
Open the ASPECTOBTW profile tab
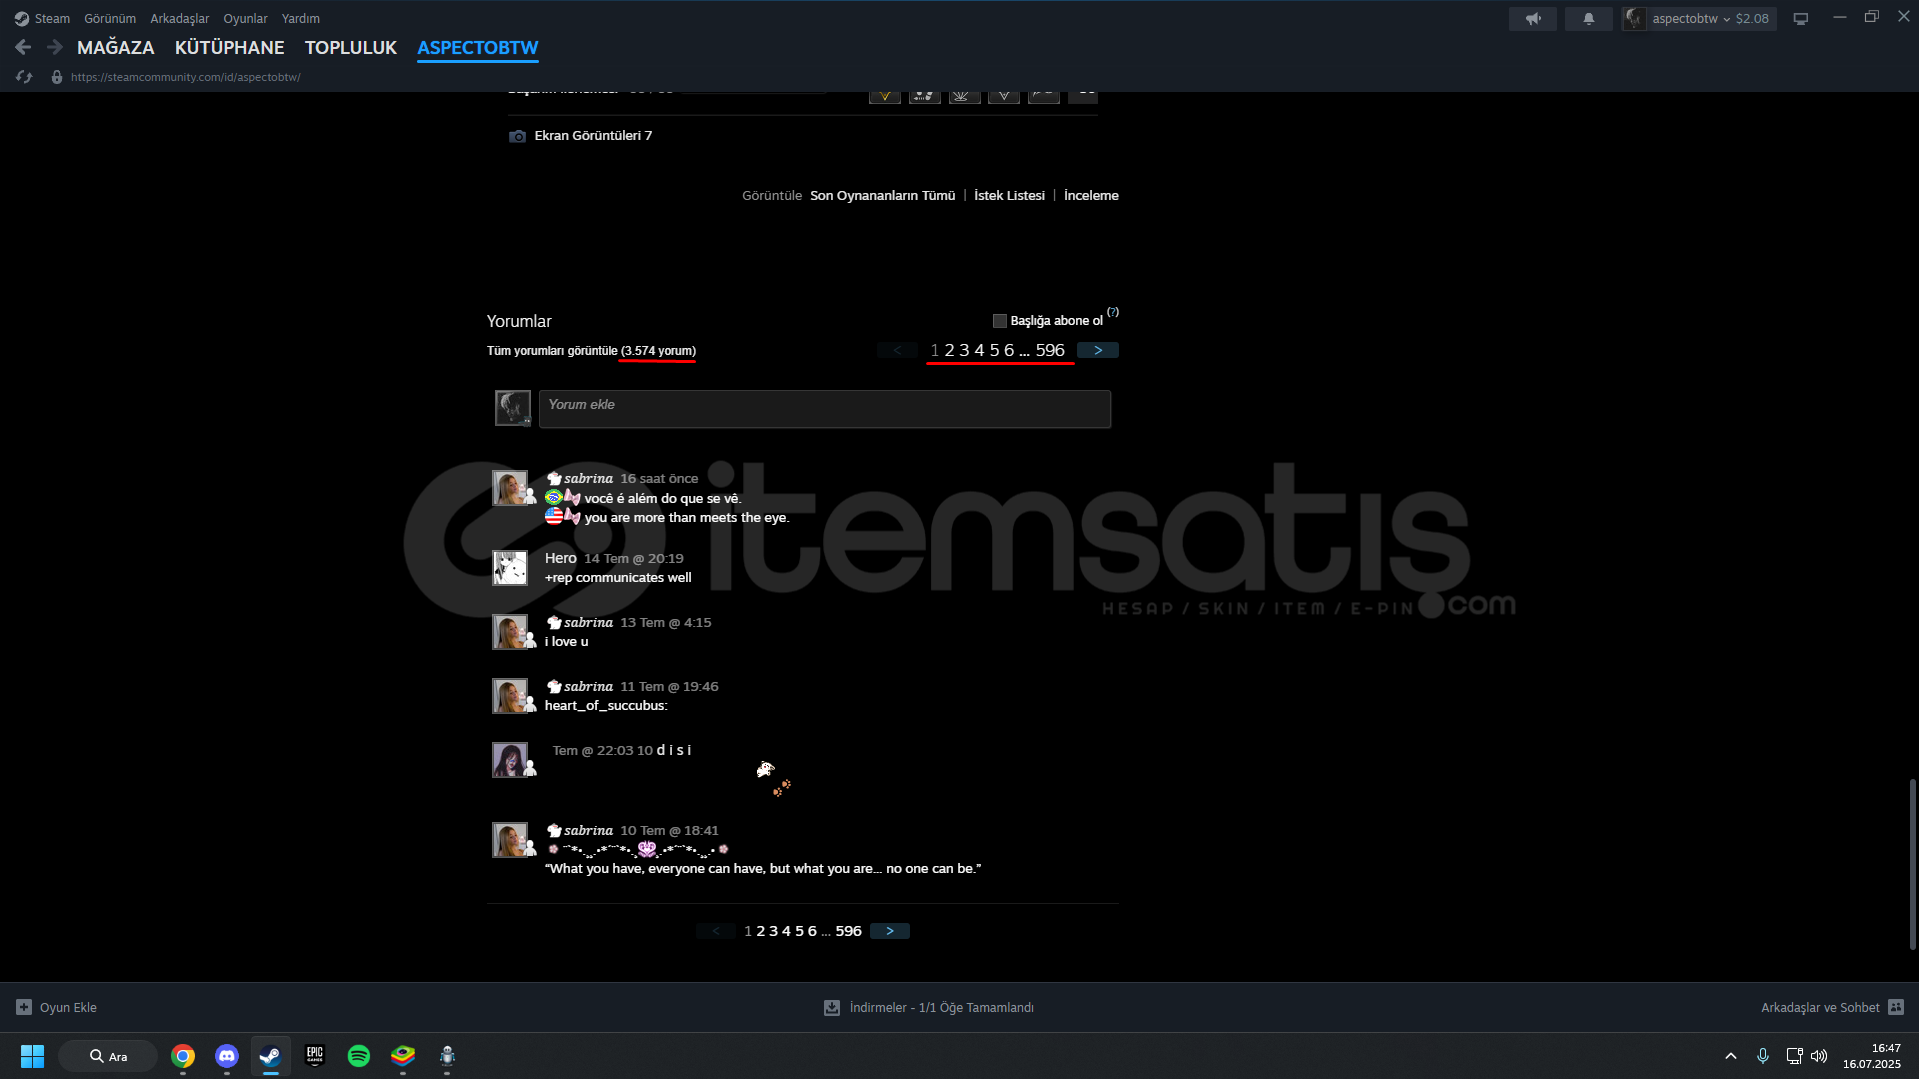[478, 47]
